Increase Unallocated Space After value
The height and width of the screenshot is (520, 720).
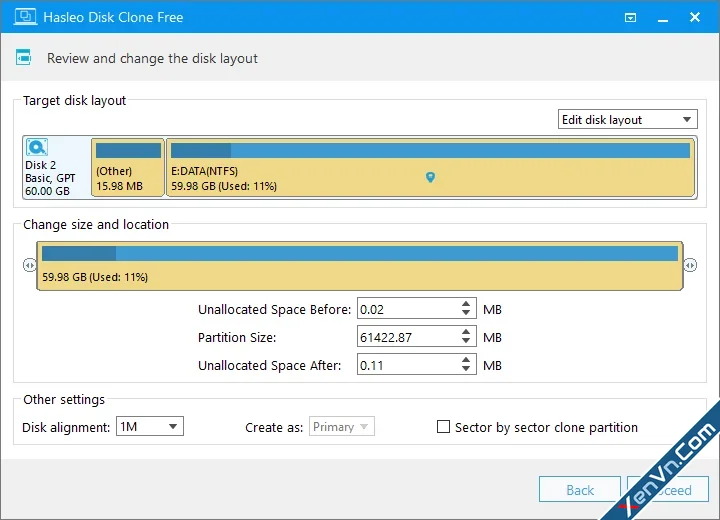pos(466,360)
